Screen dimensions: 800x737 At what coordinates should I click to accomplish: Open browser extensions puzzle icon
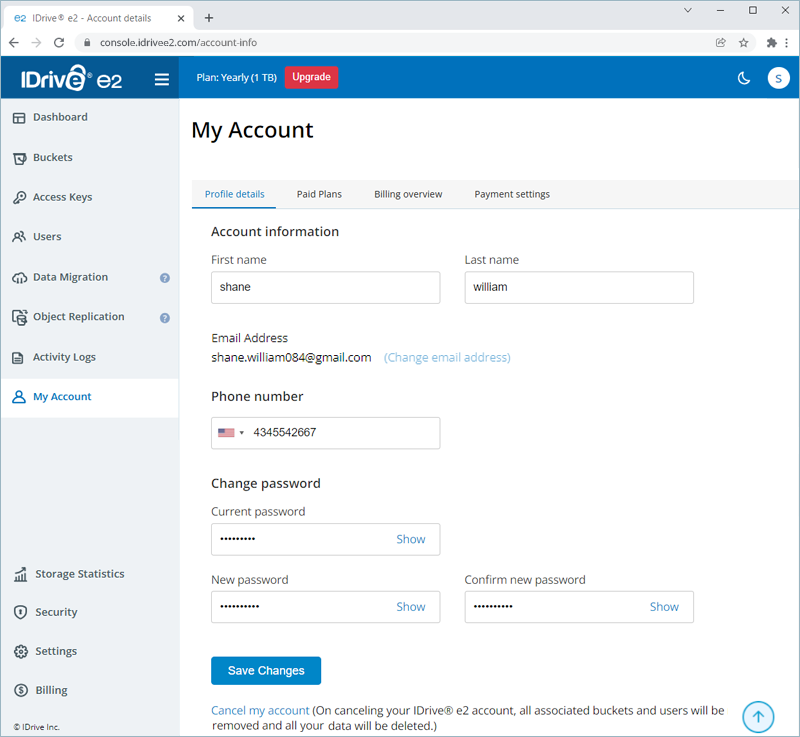771,43
